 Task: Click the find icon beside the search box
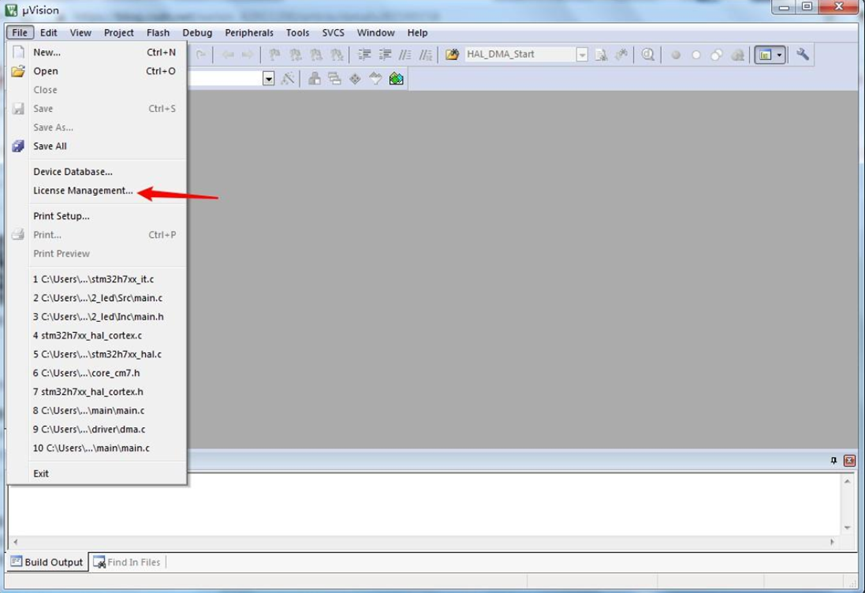click(x=601, y=54)
